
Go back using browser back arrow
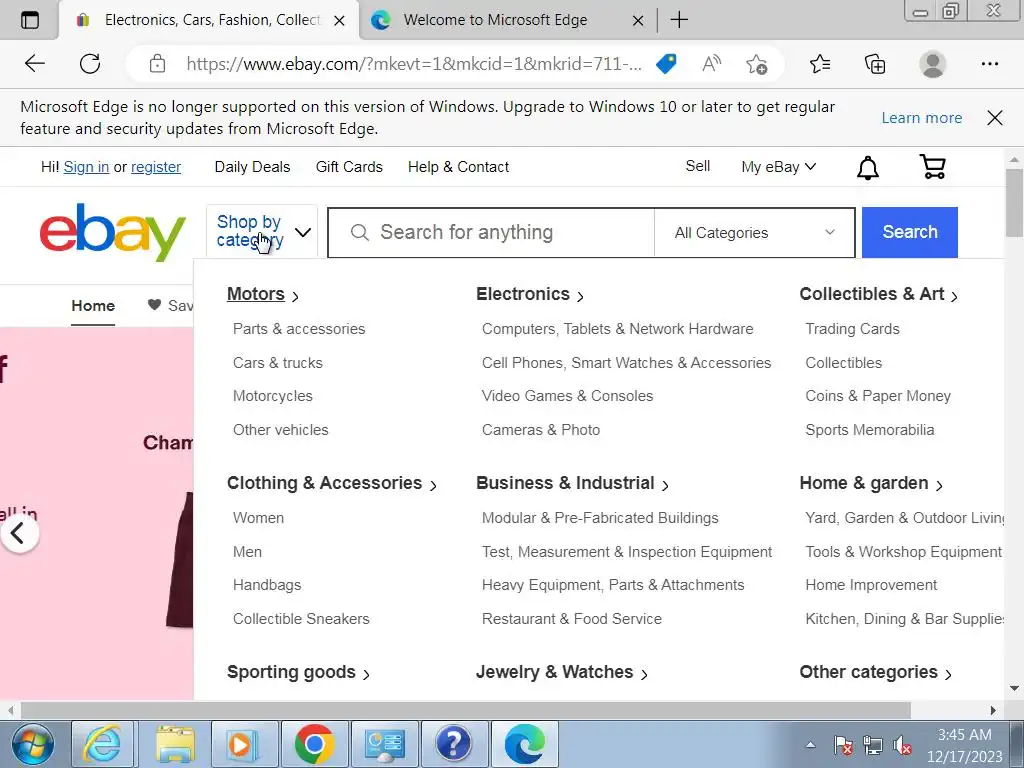34,63
